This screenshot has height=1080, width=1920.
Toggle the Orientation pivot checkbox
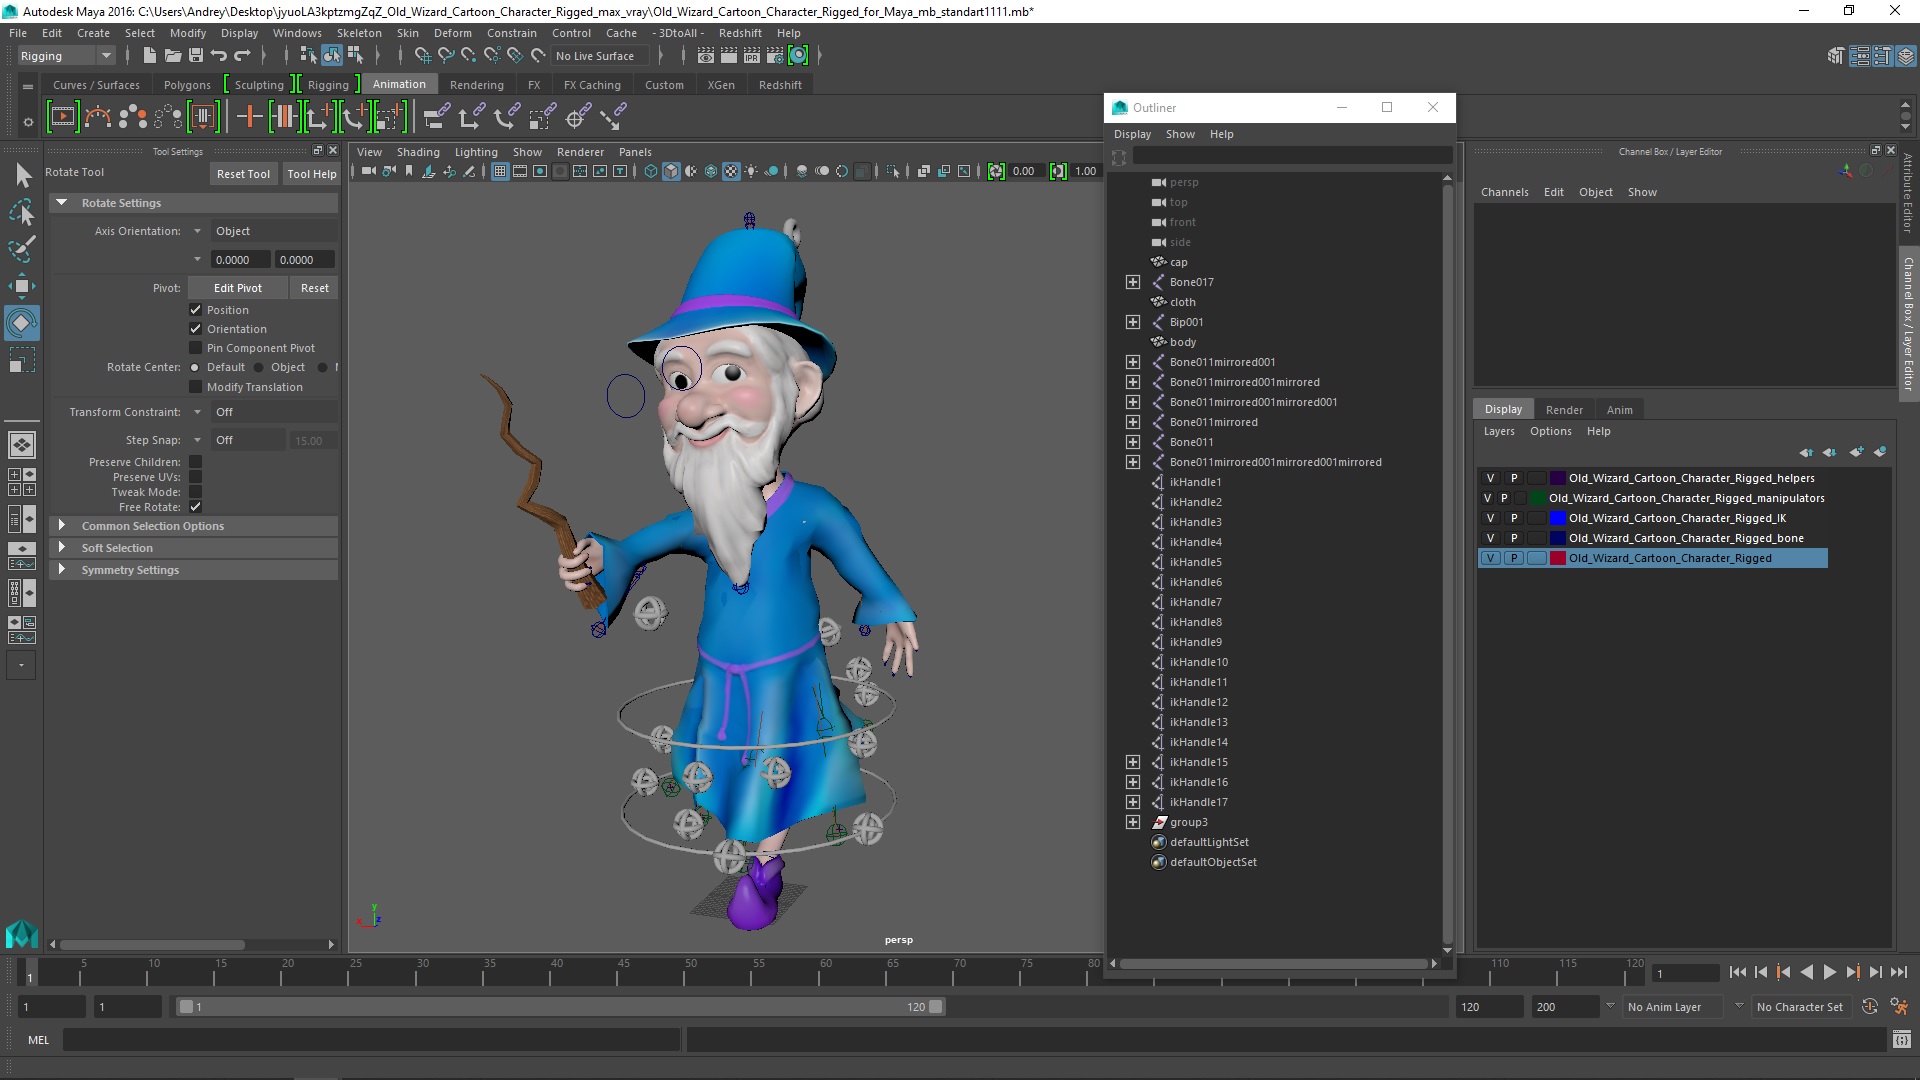click(196, 329)
